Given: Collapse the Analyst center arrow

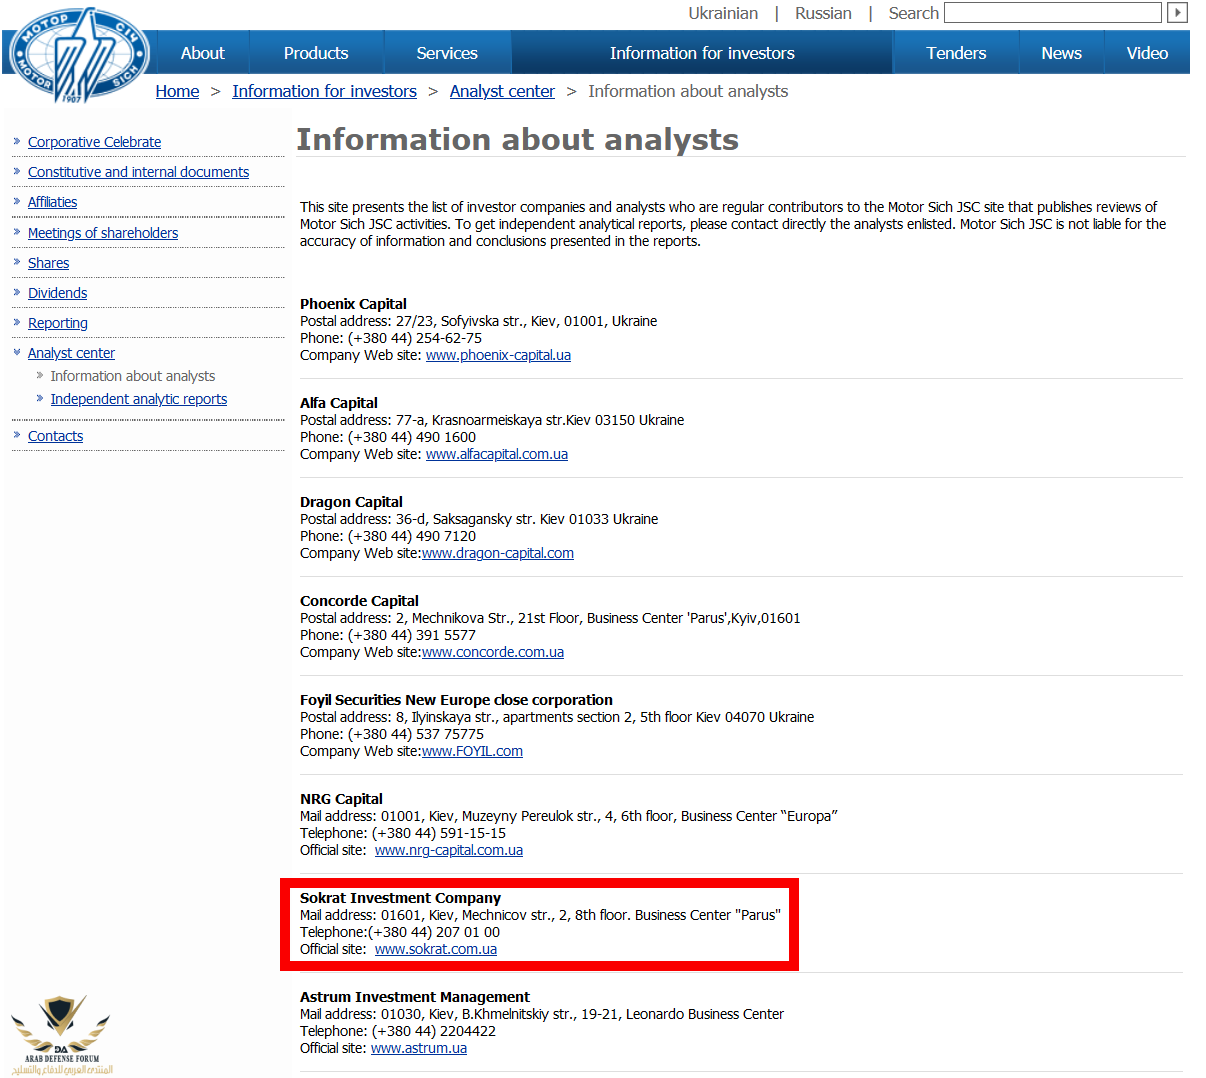Looking at the screenshot, I should coord(17,352).
